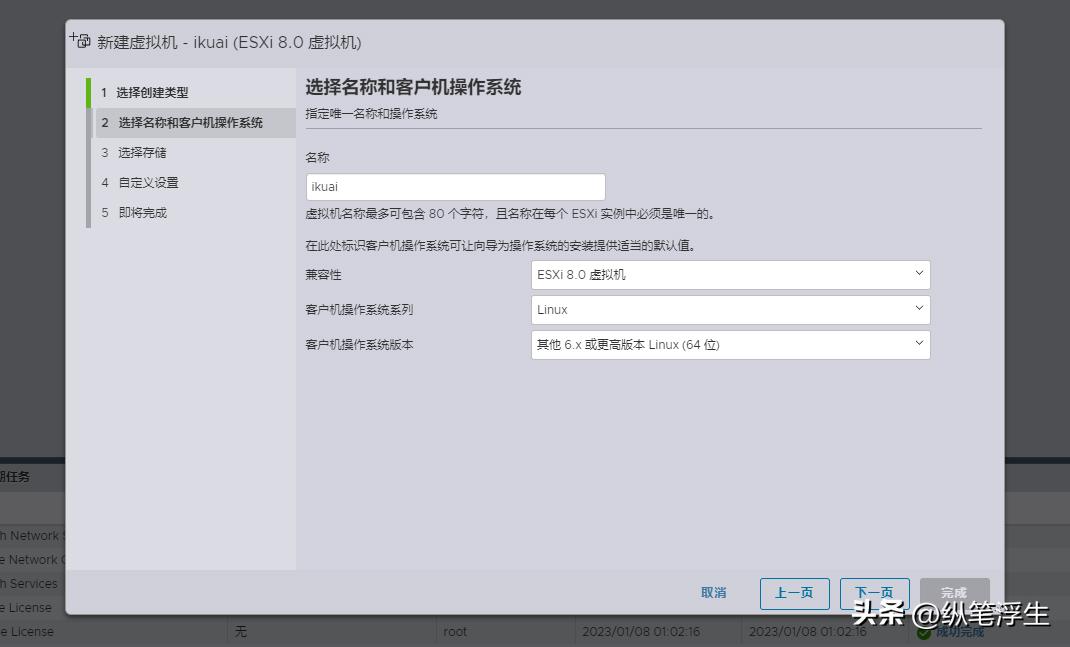The width and height of the screenshot is (1070, 647).
Task: Click the 客户机操作系统系列 label
Action: point(359,310)
